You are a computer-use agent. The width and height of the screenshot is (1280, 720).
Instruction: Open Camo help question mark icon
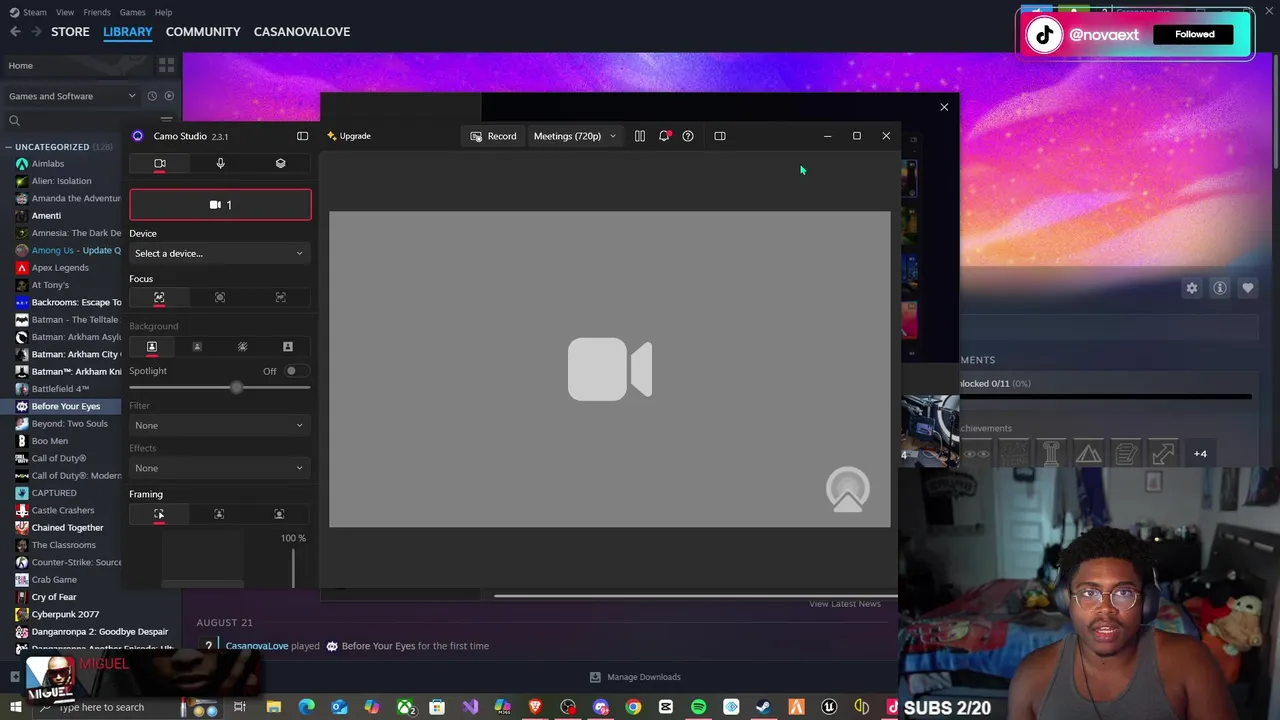tap(688, 136)
